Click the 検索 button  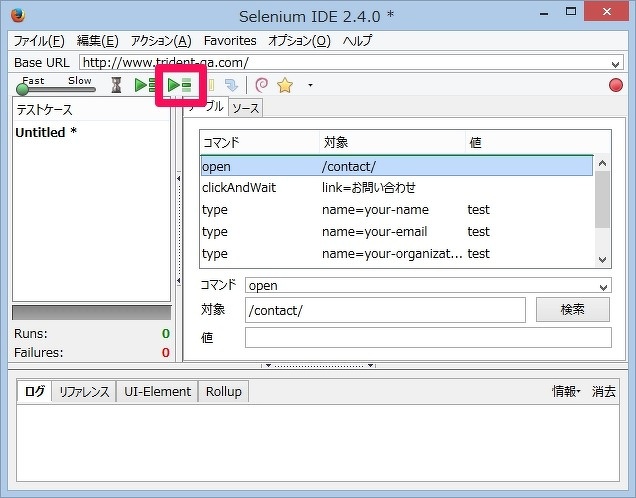coord(572,310)
